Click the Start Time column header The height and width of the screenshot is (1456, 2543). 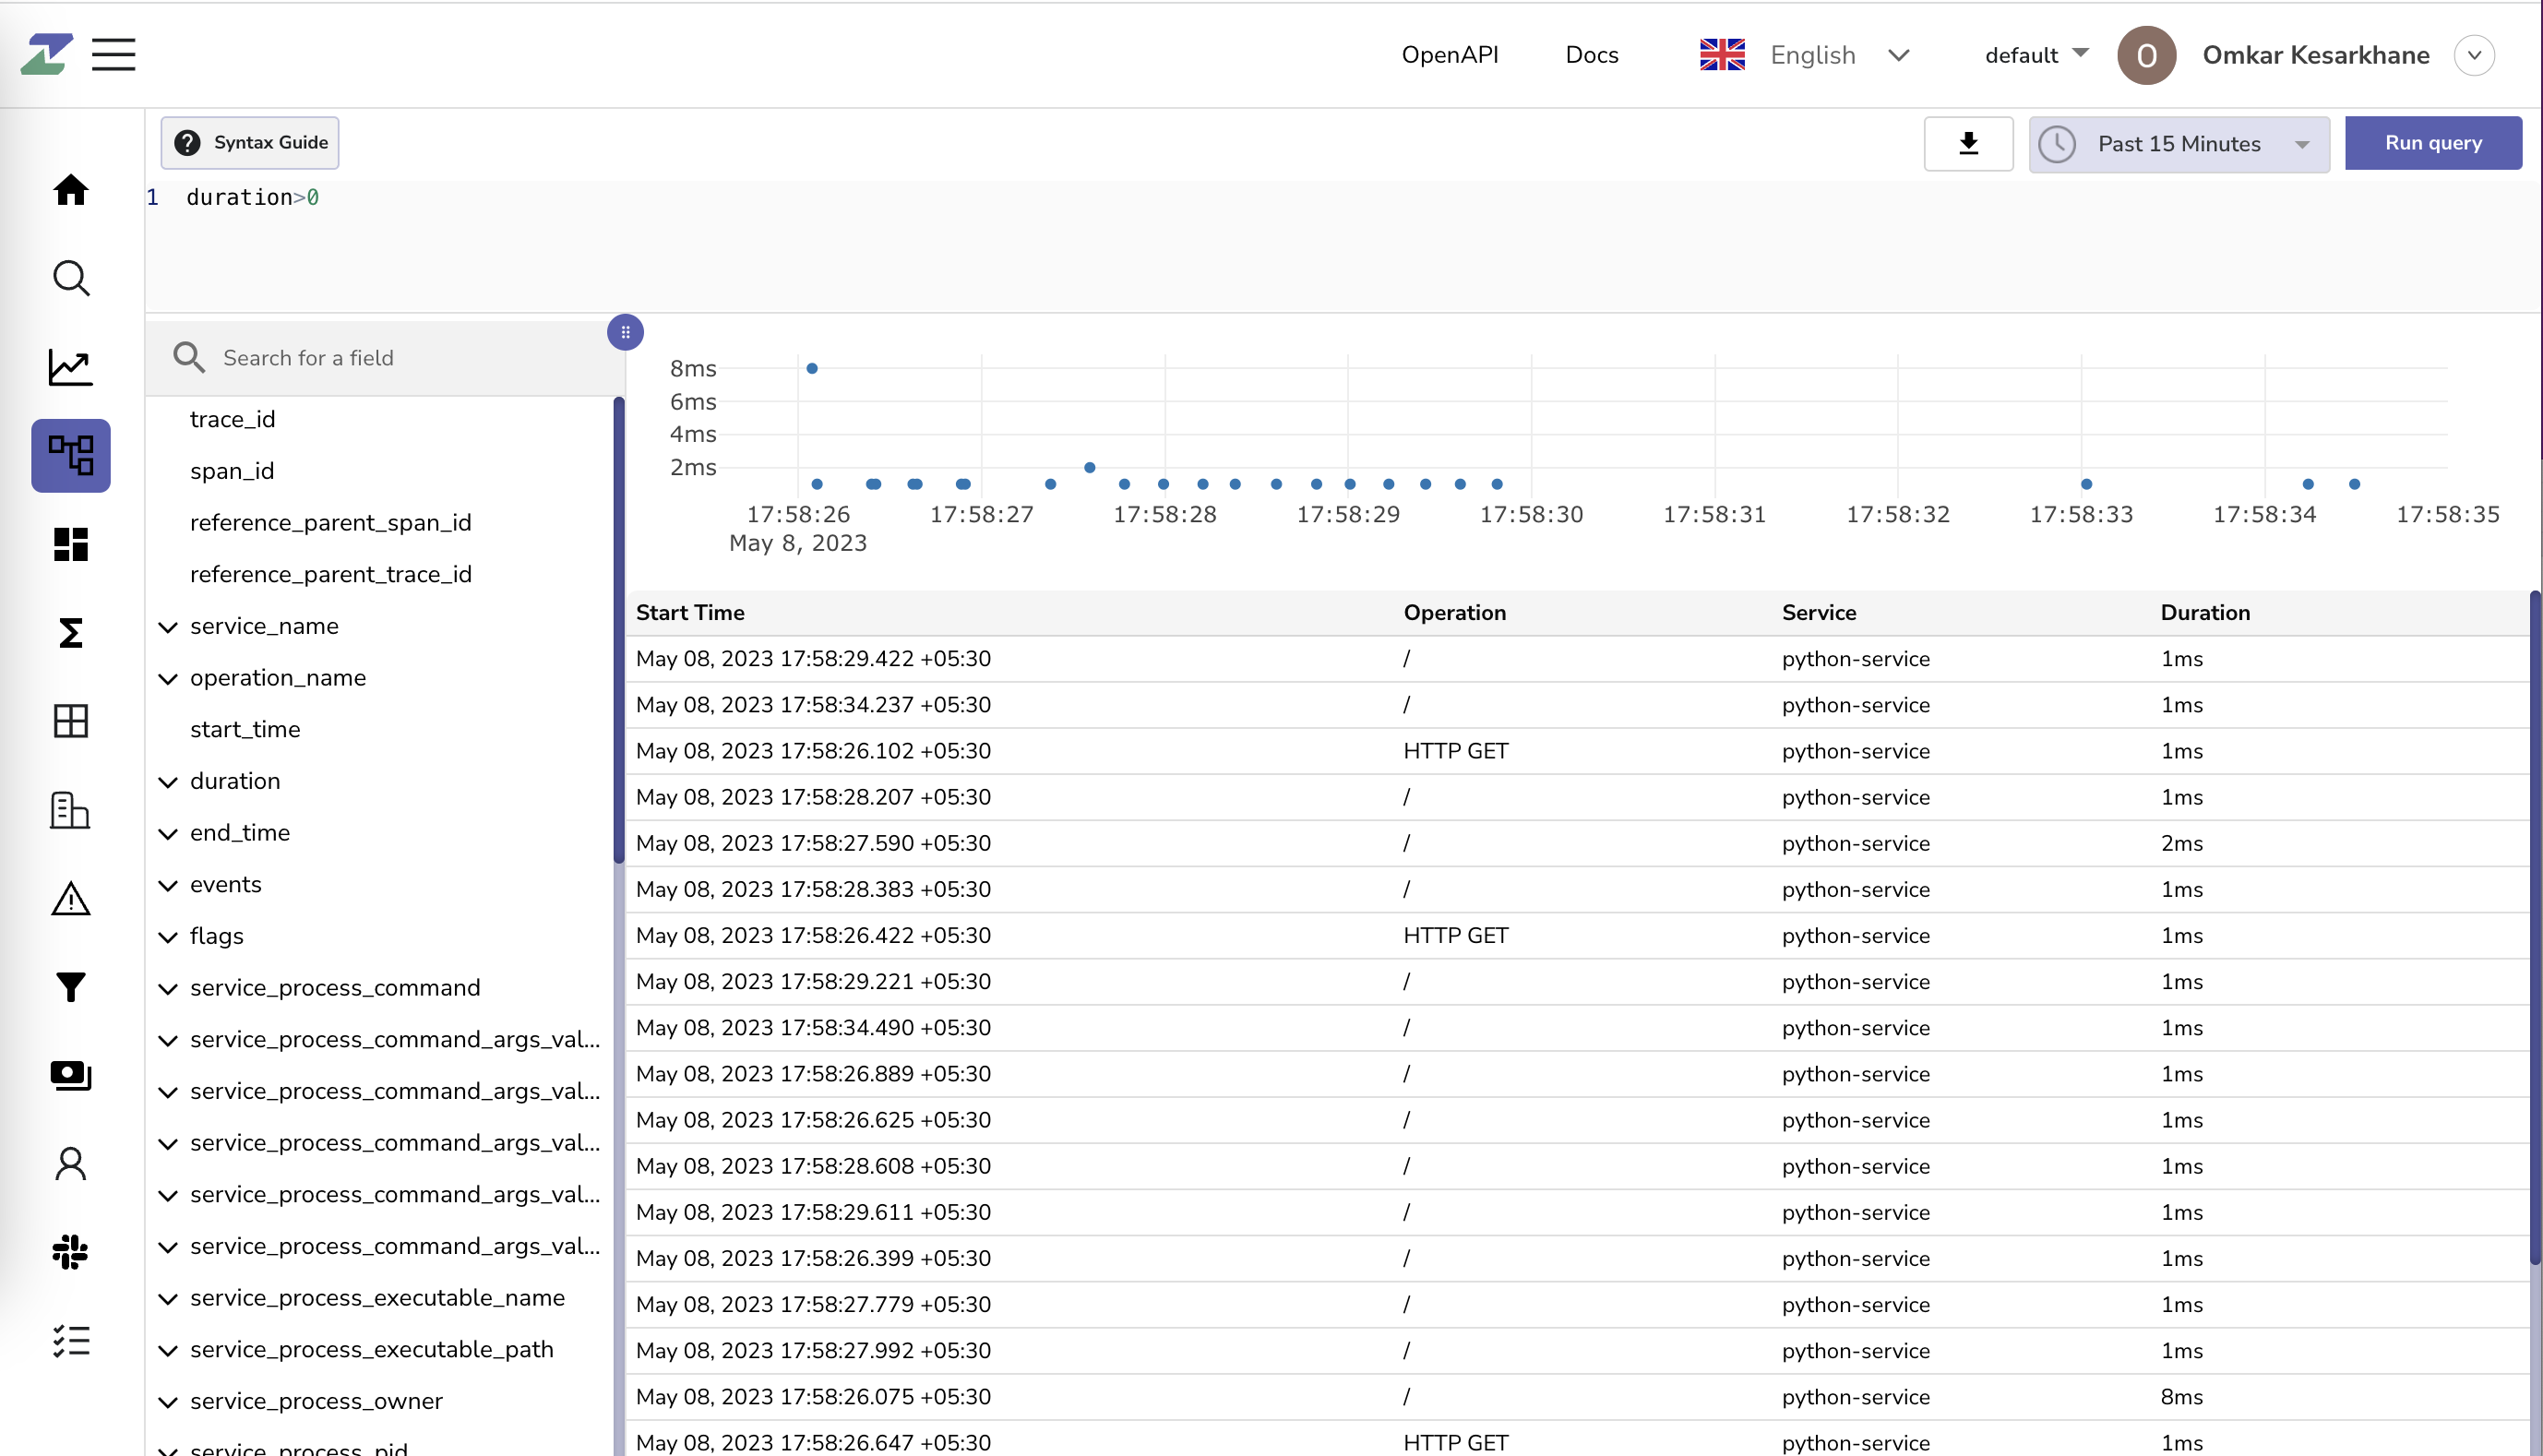690,612
